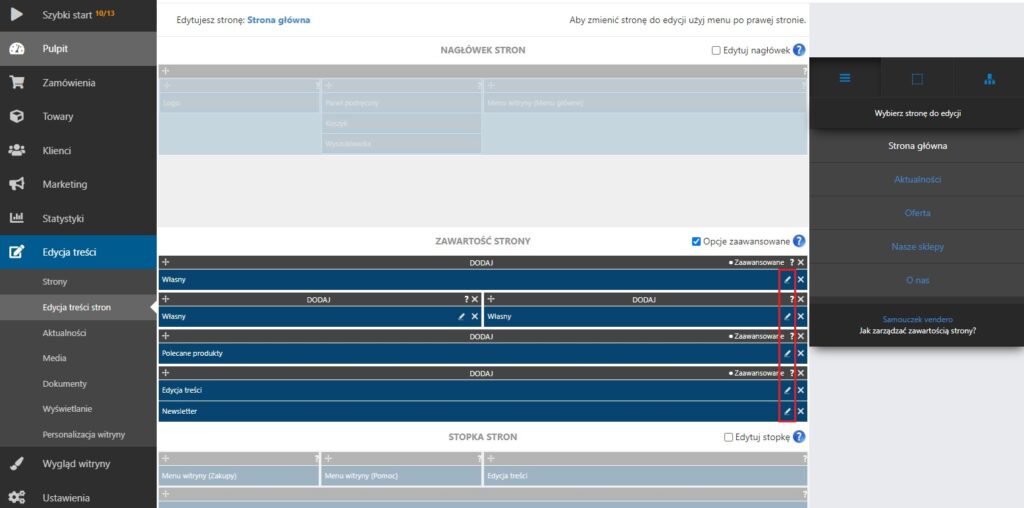Open the Samouczek vendero tutorial link
1024x508 pixels.
coord(917,318)
